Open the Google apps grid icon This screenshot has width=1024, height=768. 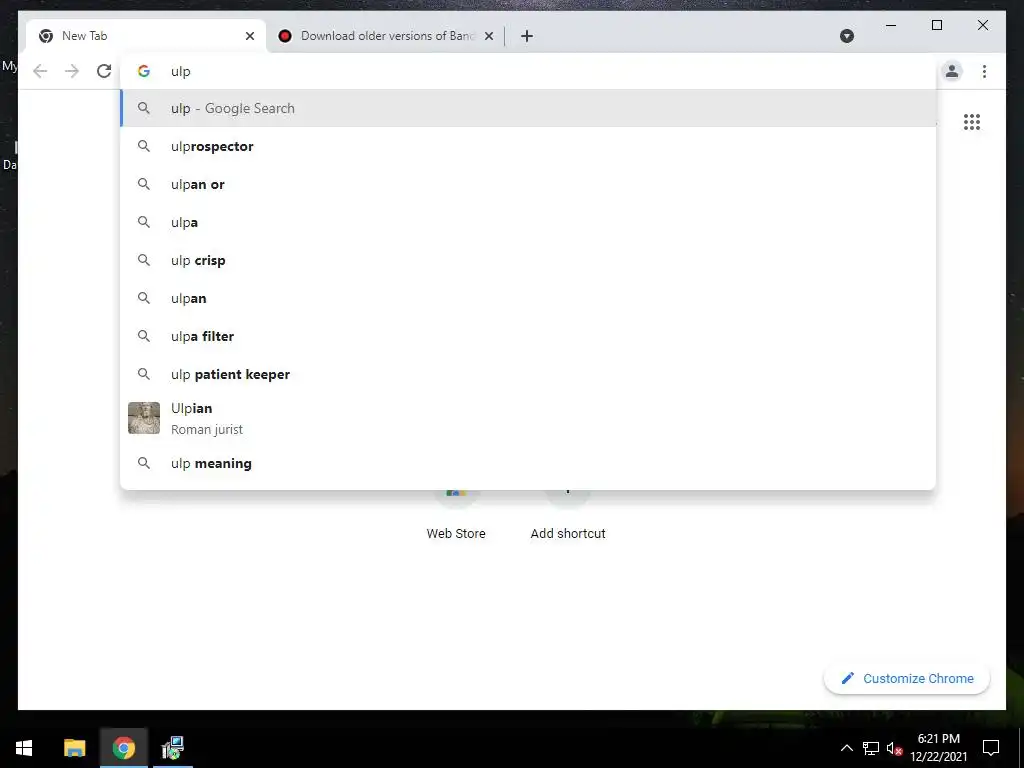pyautogui.click(x=972, y=122)
